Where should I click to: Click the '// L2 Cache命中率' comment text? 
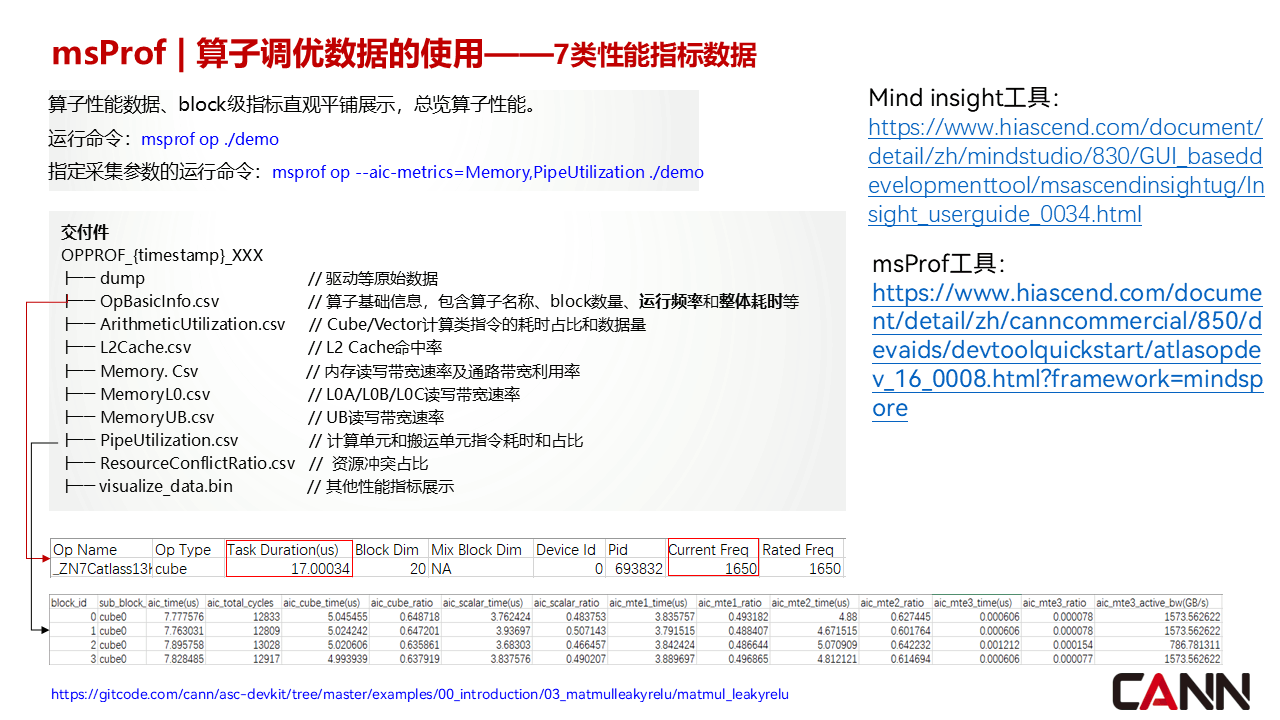click(x=375, y=347)
